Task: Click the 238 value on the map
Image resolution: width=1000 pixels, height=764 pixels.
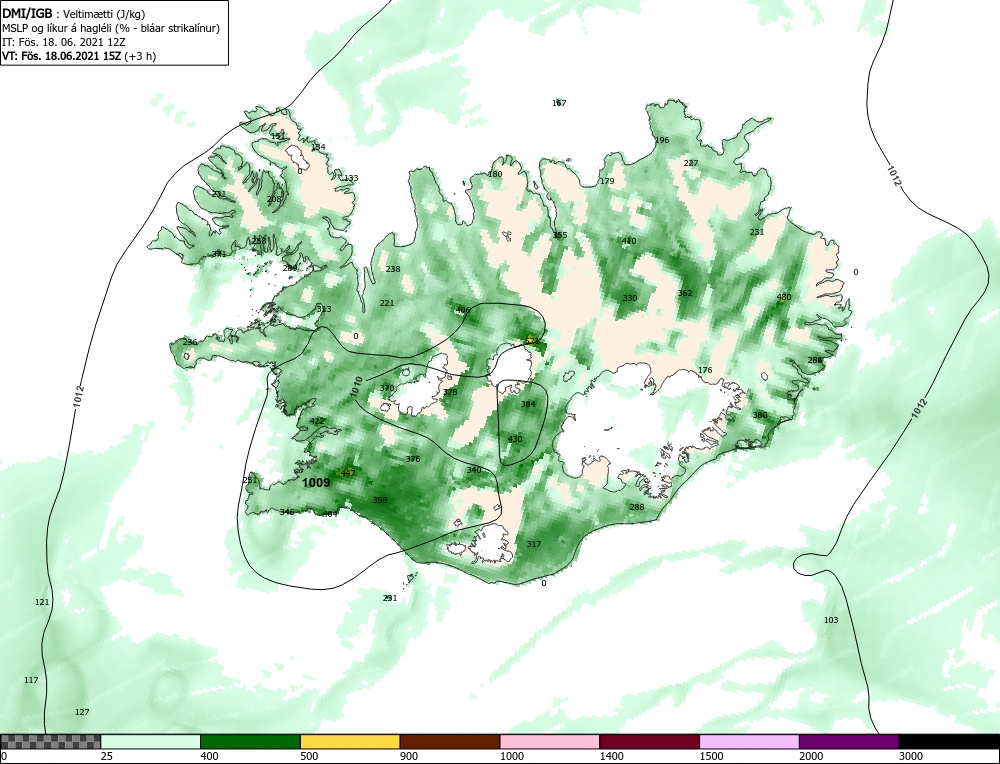Action: pos(393,269)
